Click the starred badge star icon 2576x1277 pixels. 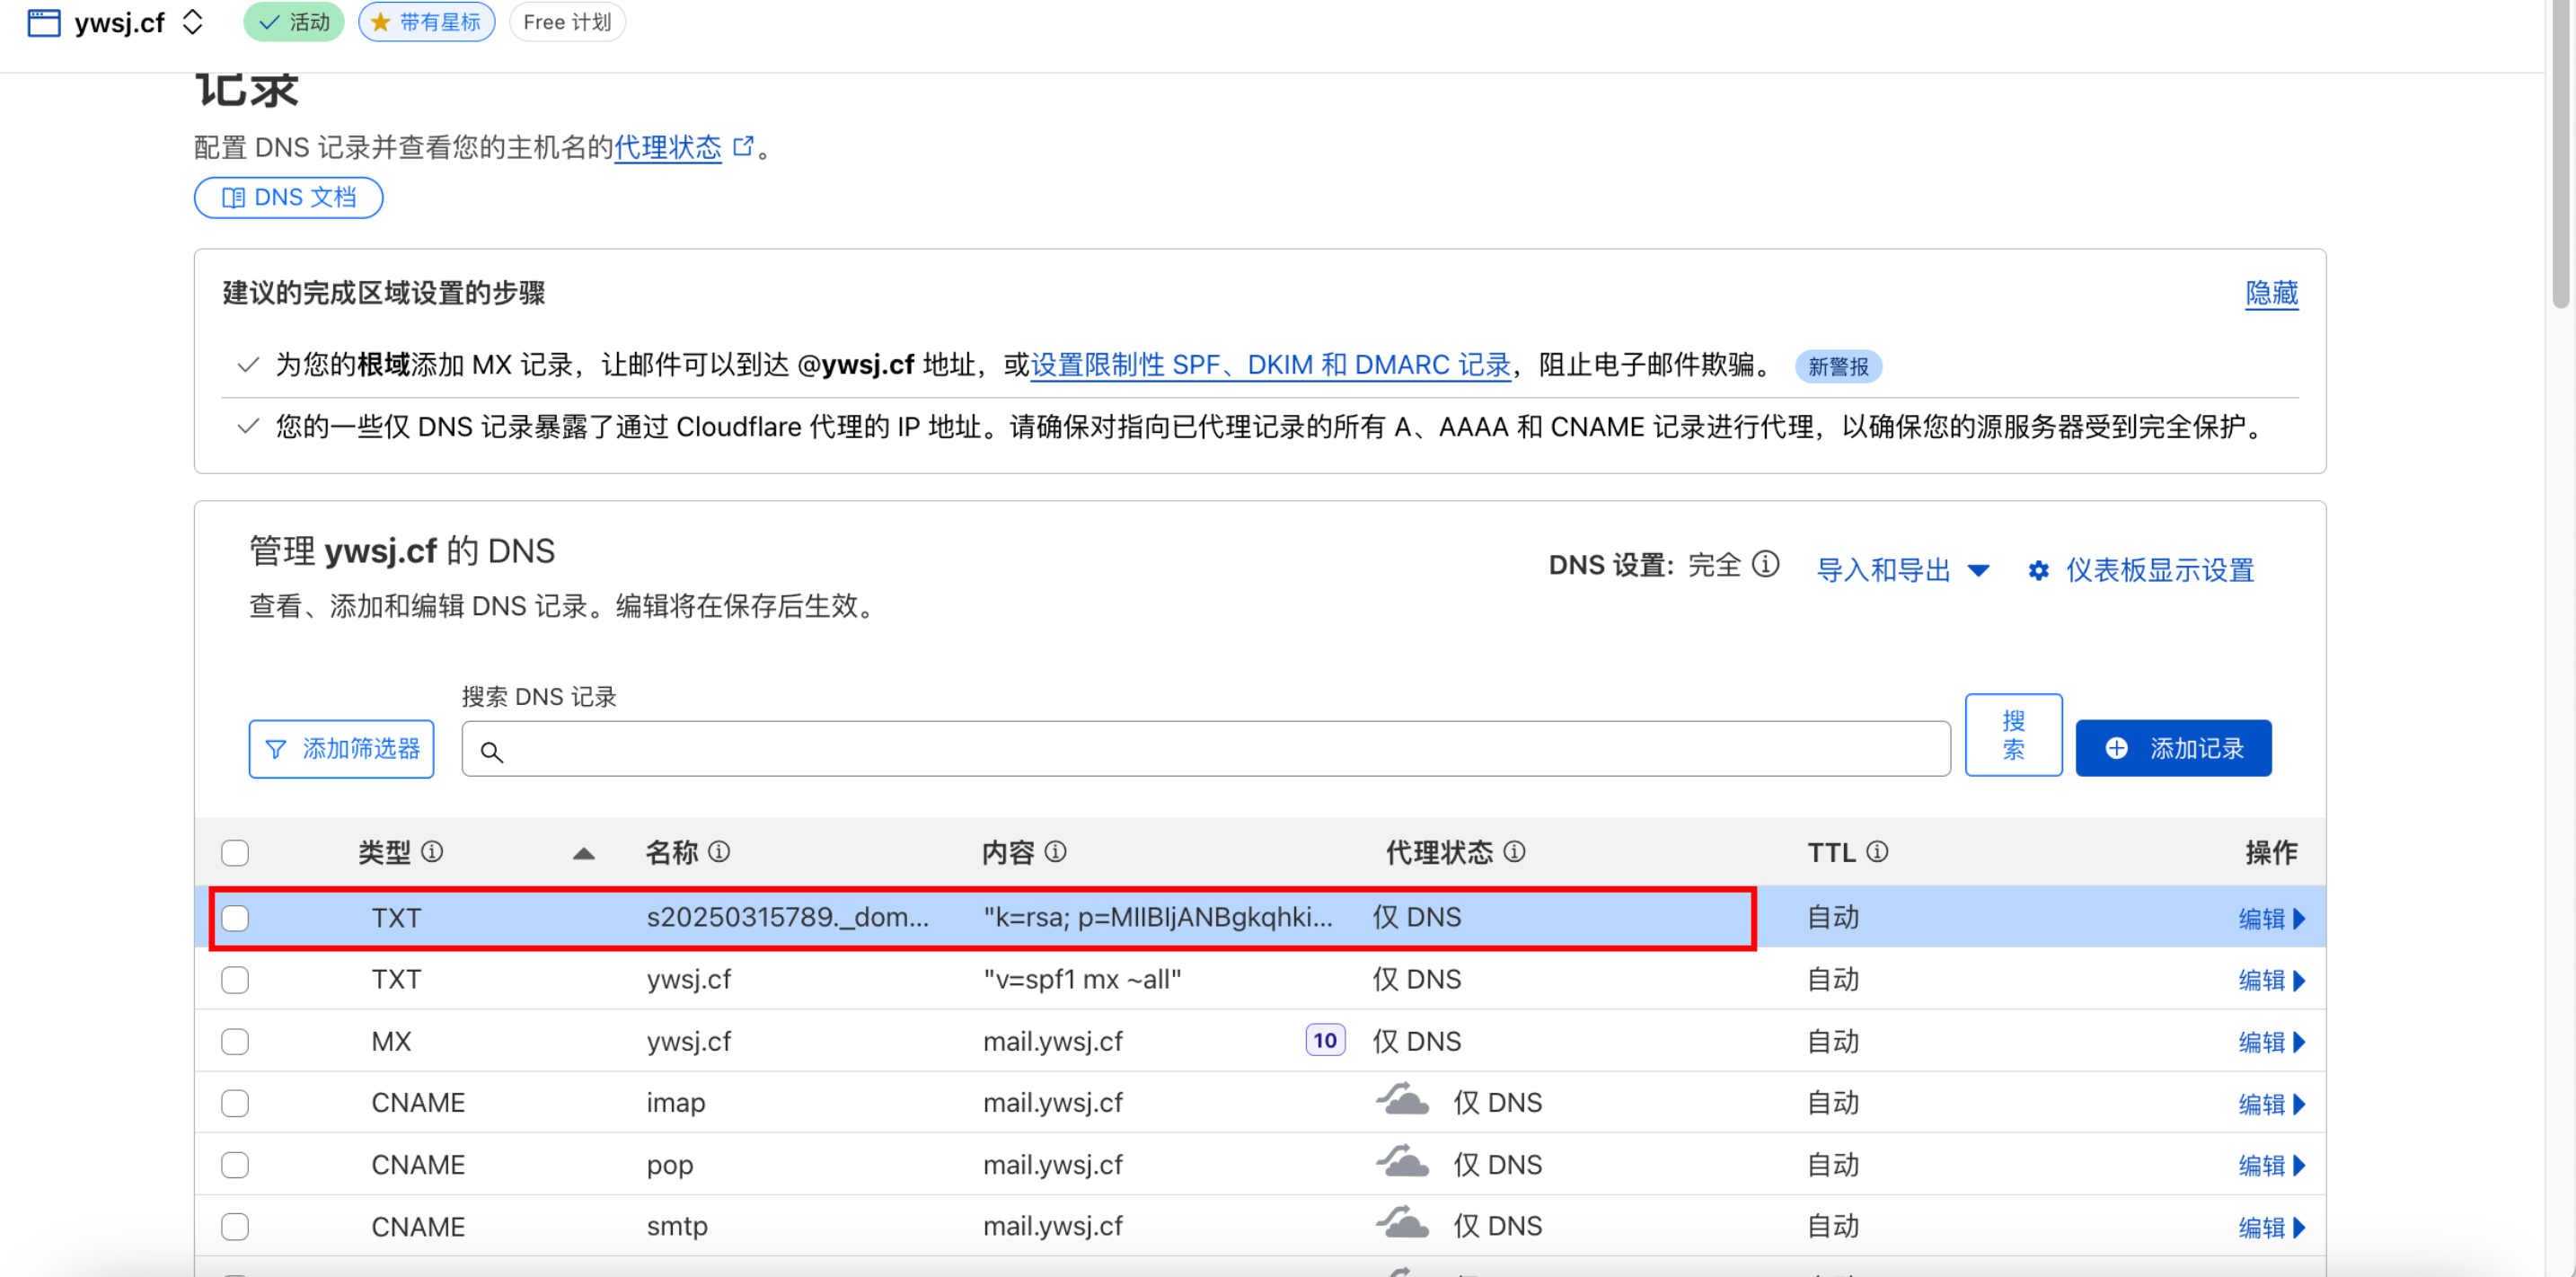pos(381,22)
